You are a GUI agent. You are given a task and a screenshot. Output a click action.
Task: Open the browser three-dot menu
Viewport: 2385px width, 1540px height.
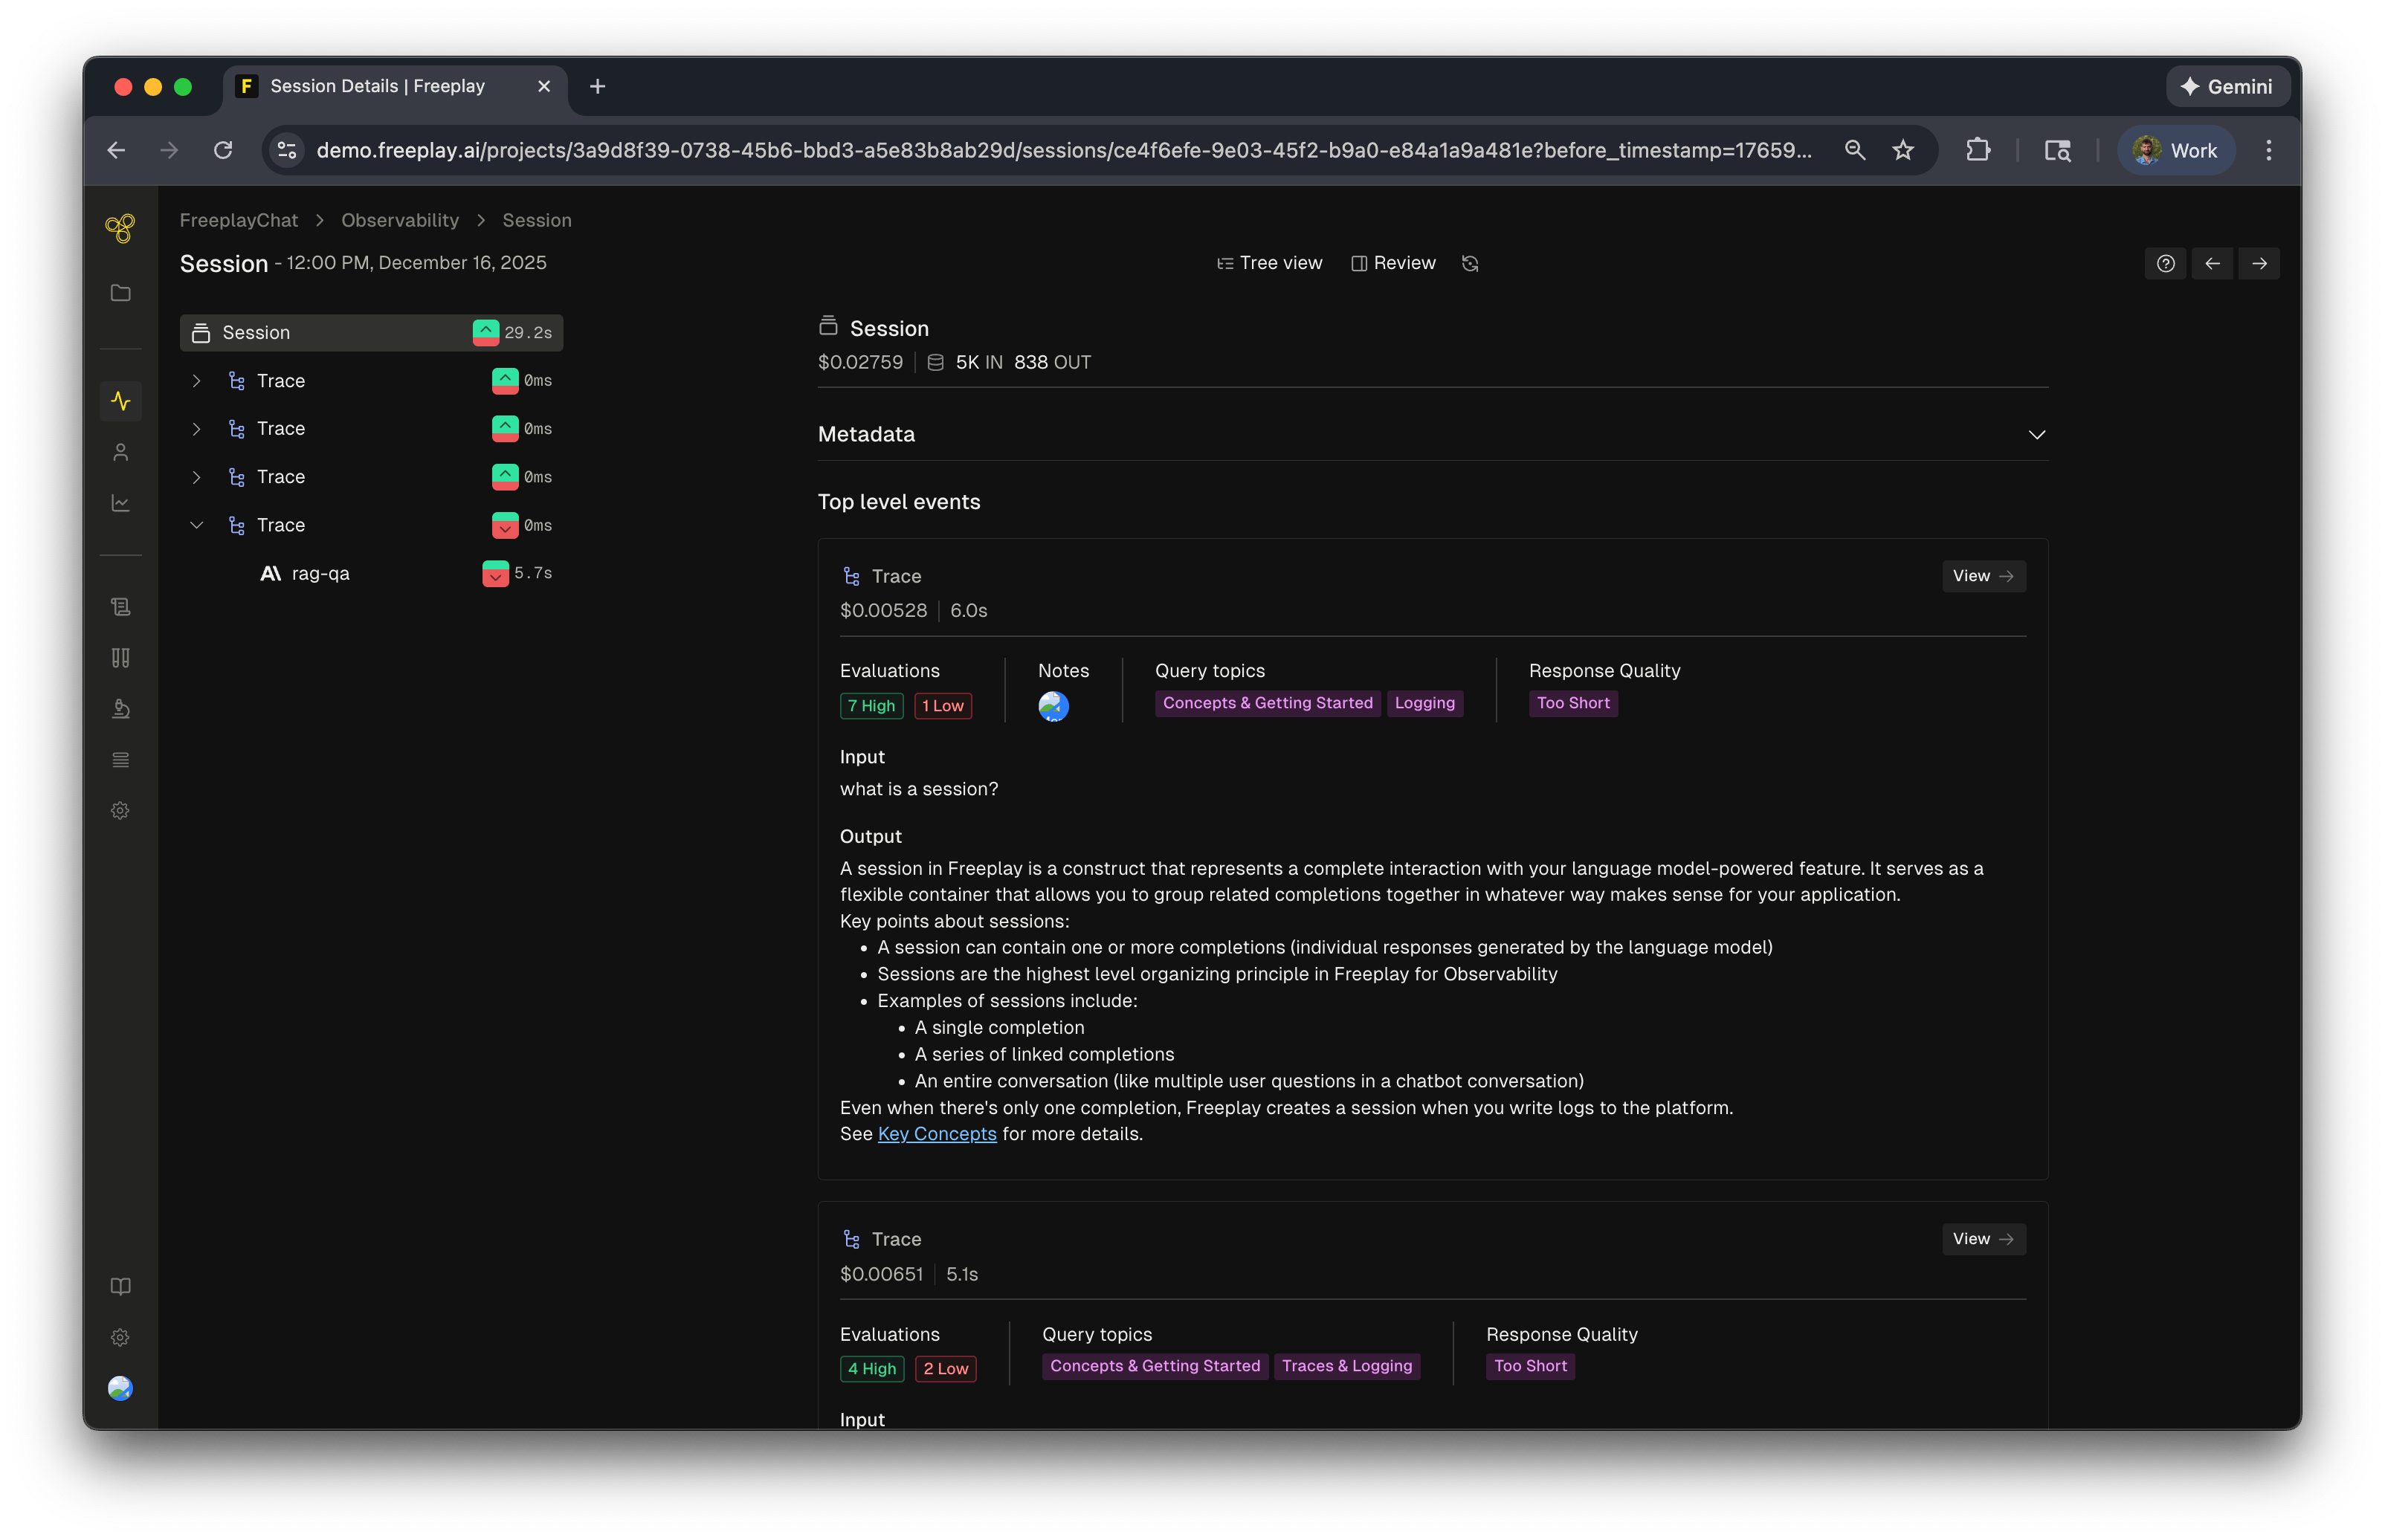(2268, 150)
